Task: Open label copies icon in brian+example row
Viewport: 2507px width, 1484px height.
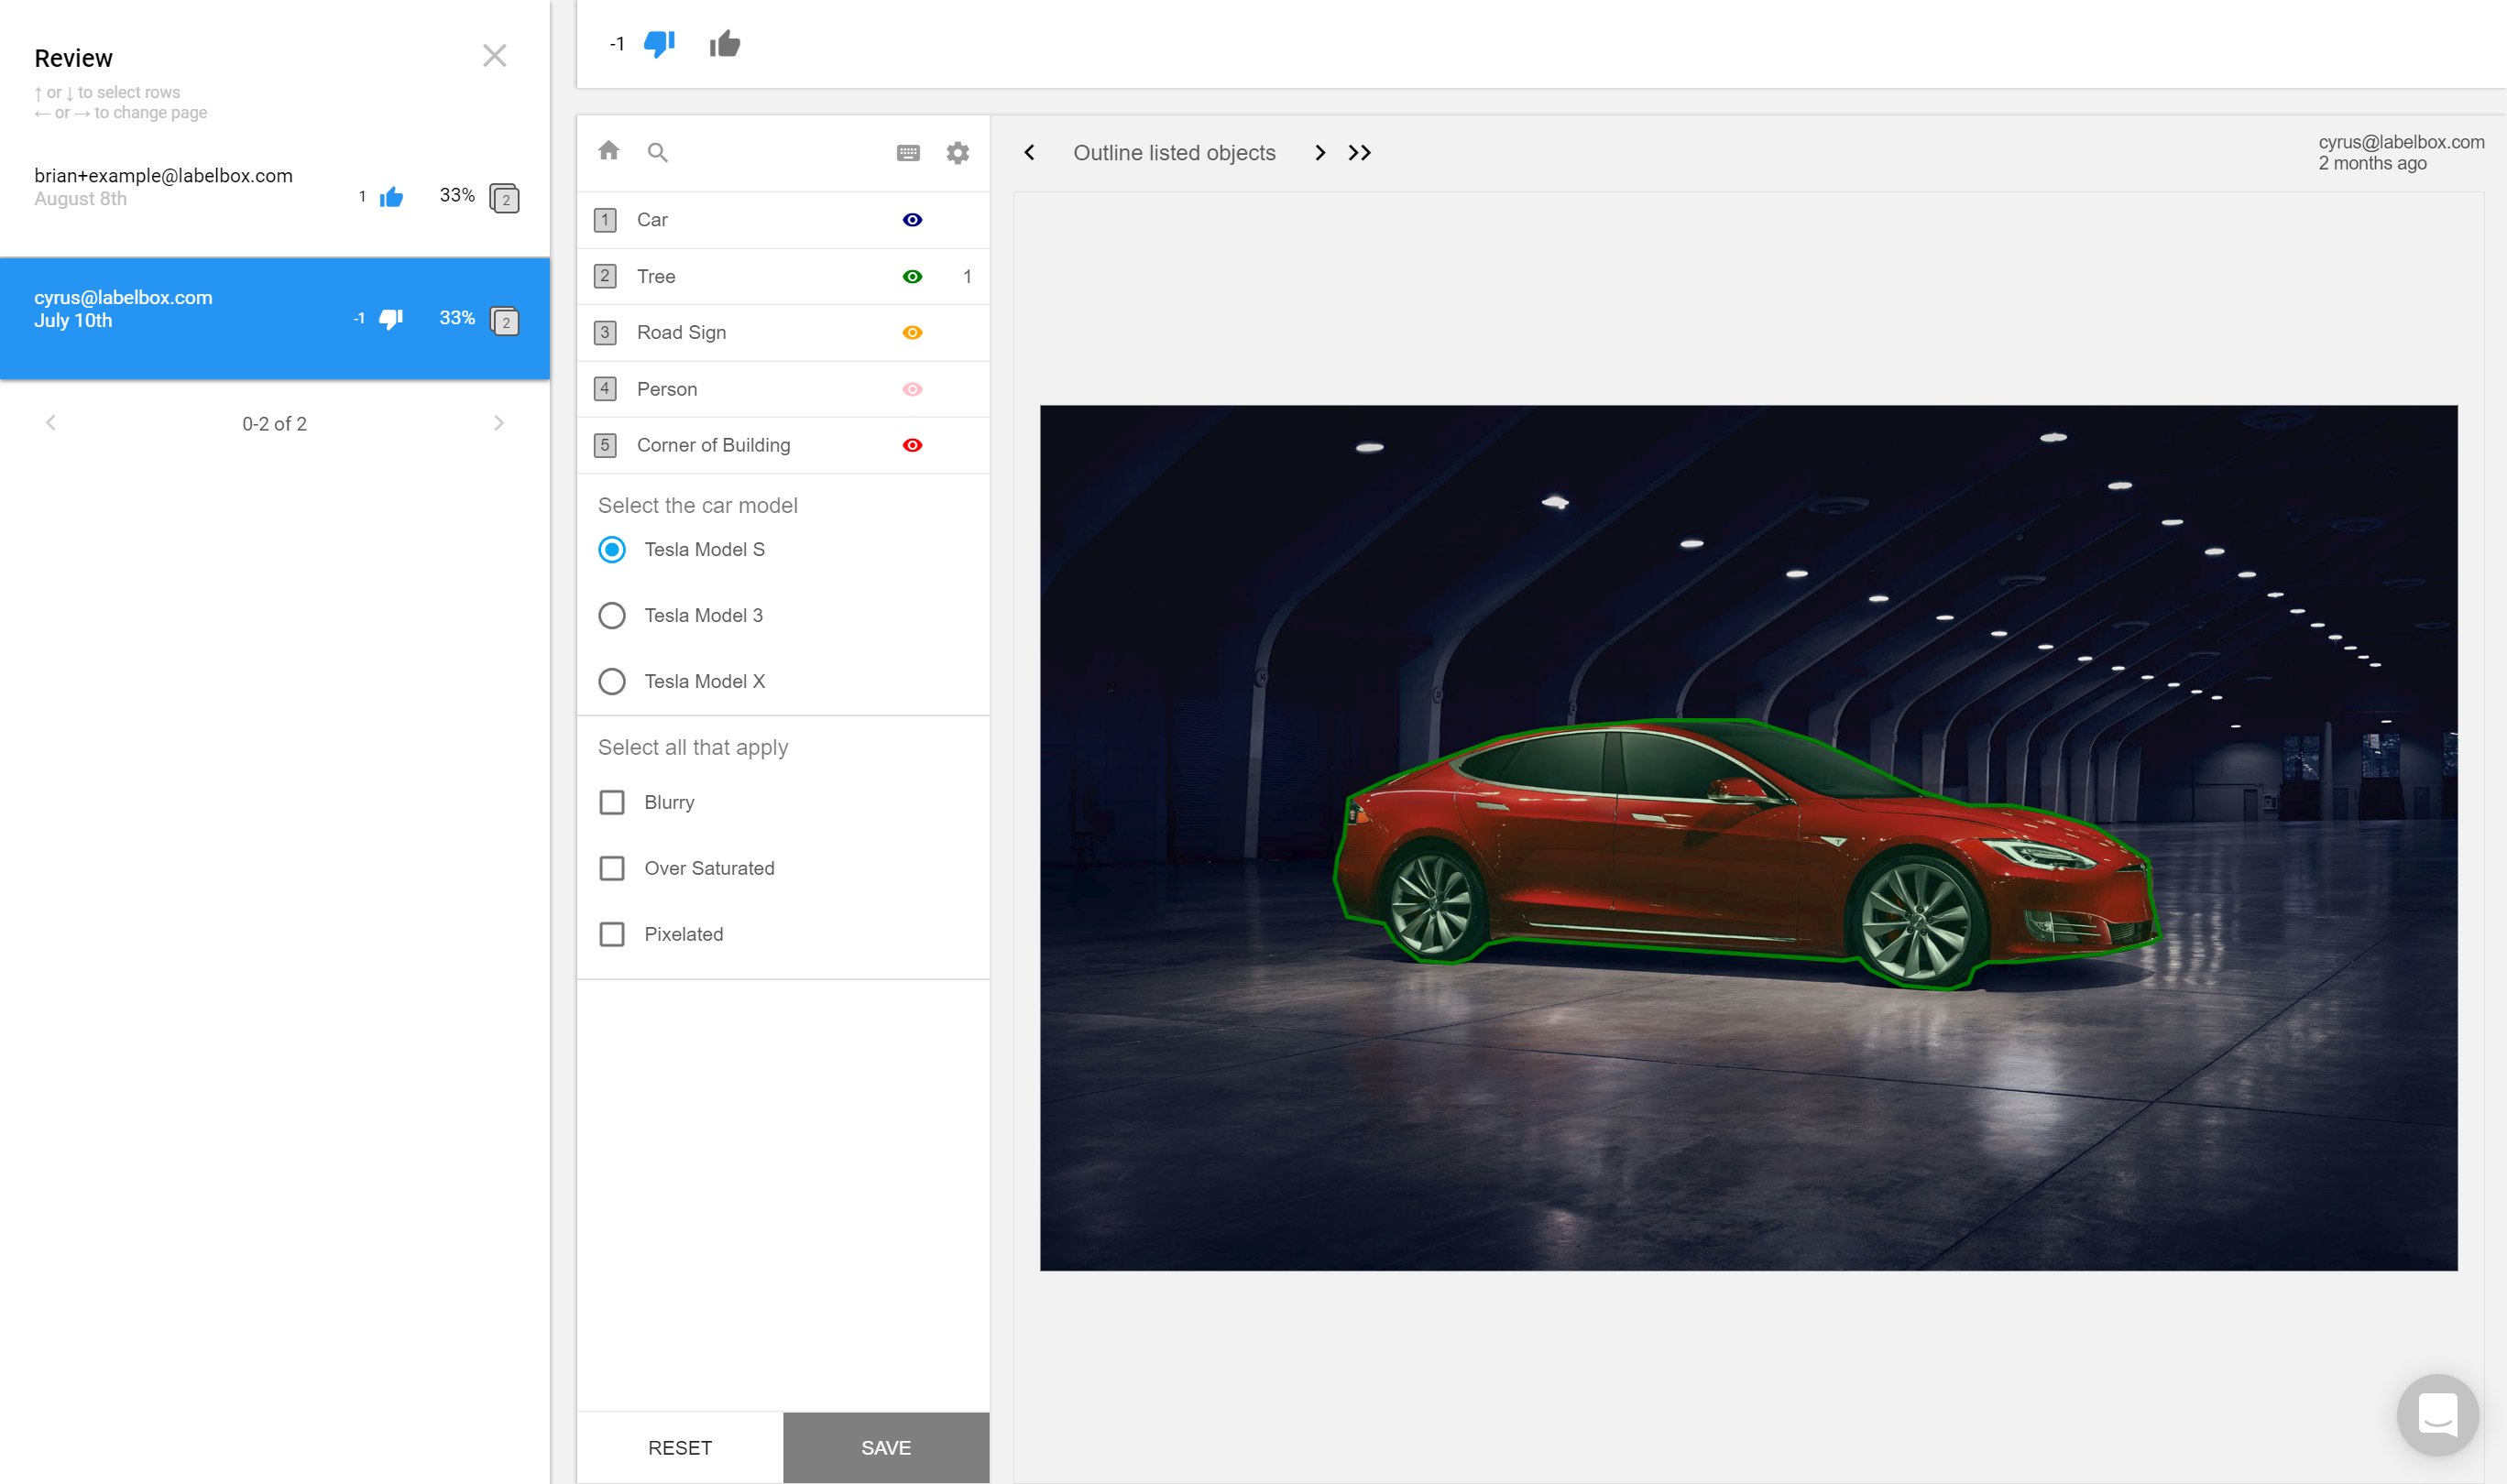Action: [504, 198]
